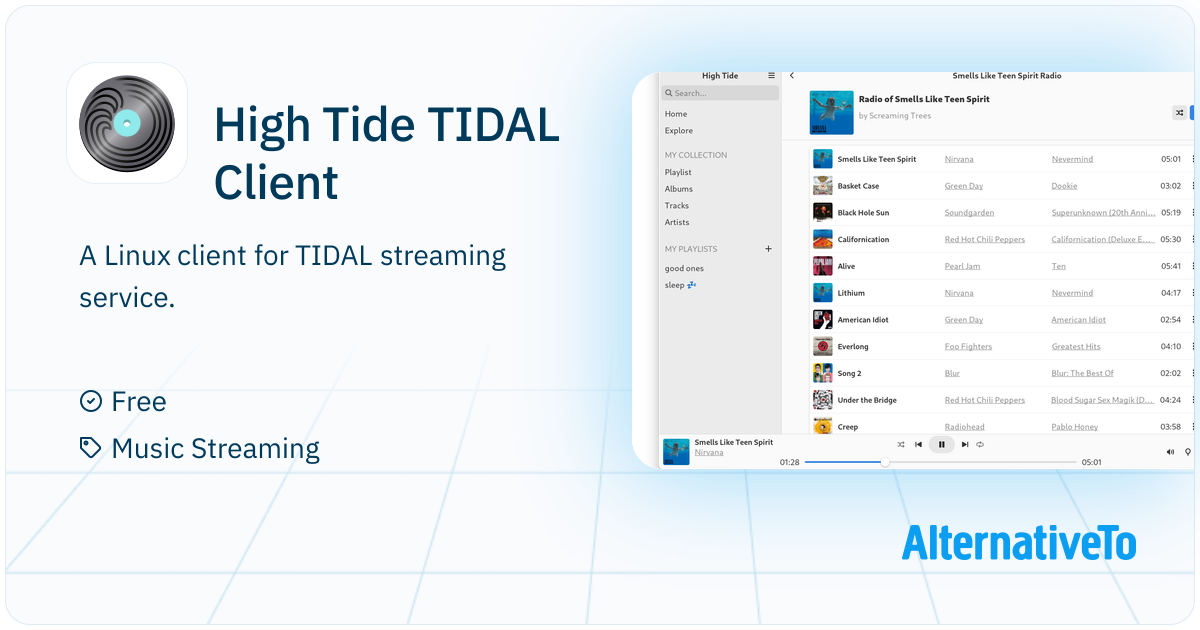
Task: Open Green Day artist link on Basket Case row
Action: coord(964,186)
